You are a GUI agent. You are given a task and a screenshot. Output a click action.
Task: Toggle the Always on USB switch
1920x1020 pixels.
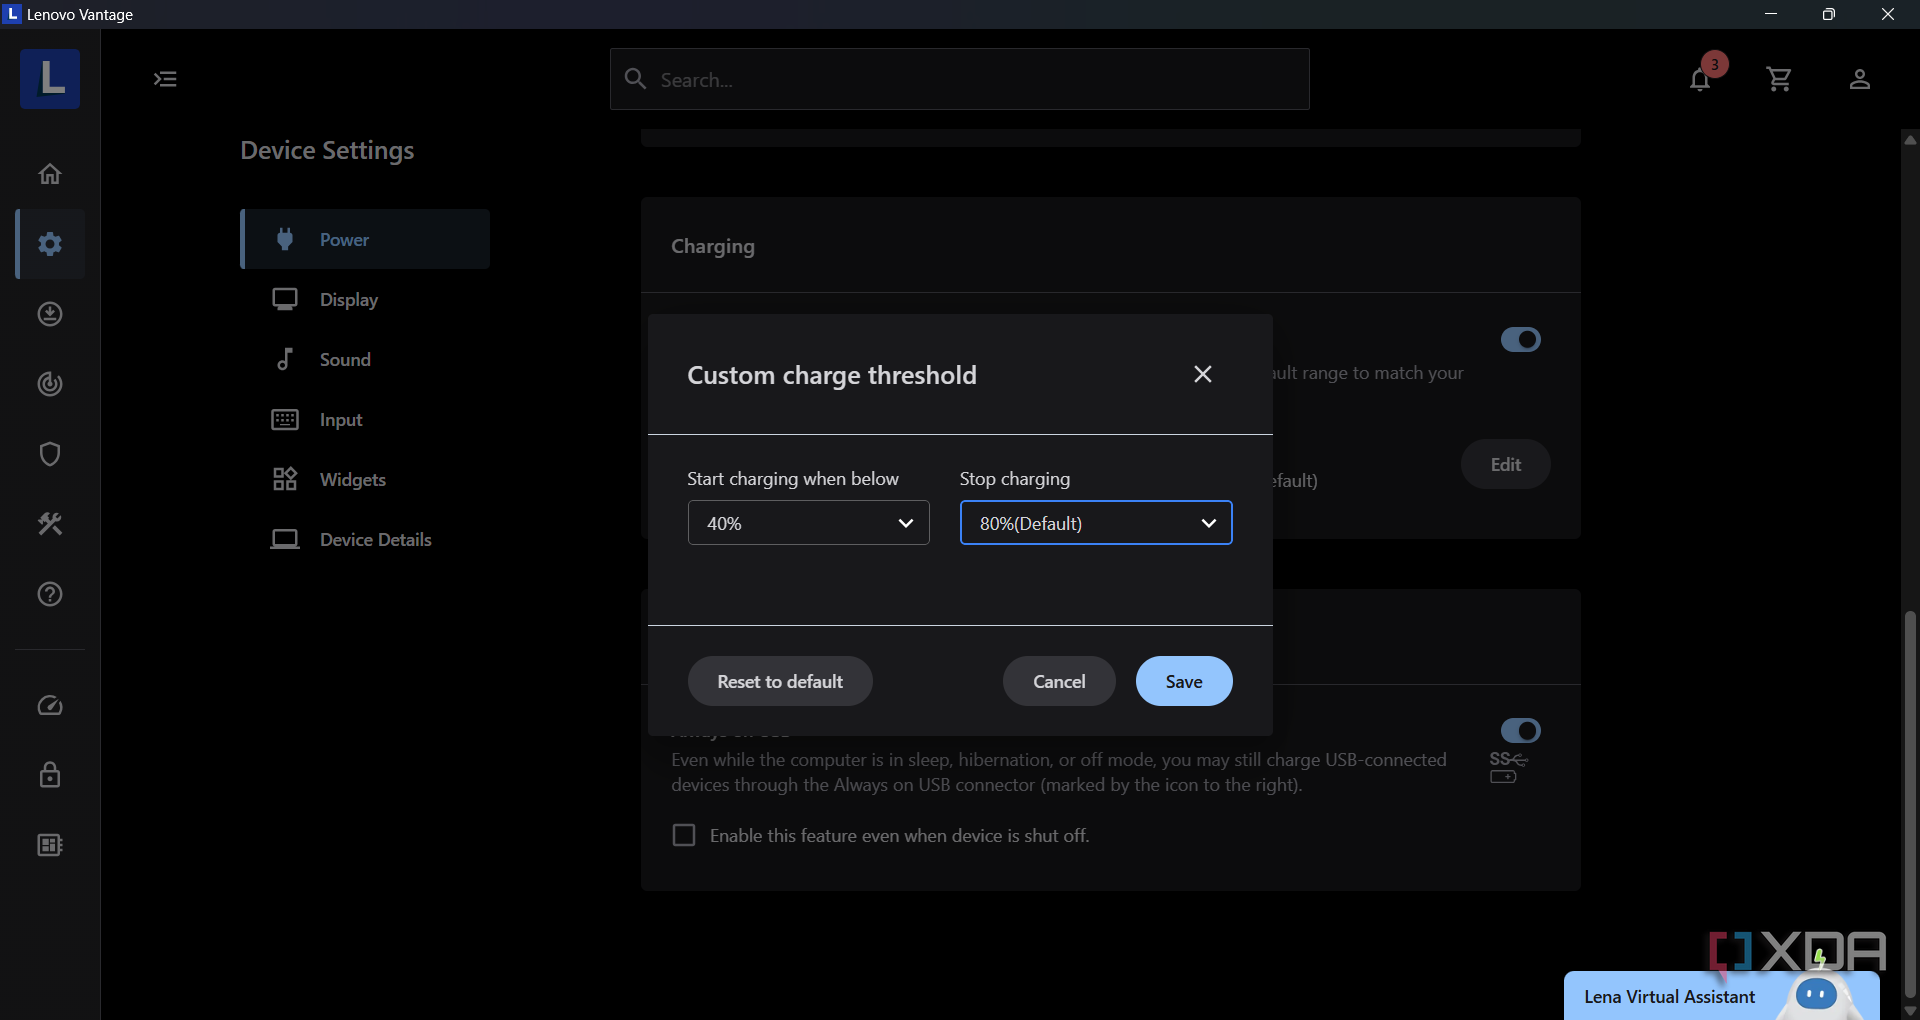click(1520, 731)
